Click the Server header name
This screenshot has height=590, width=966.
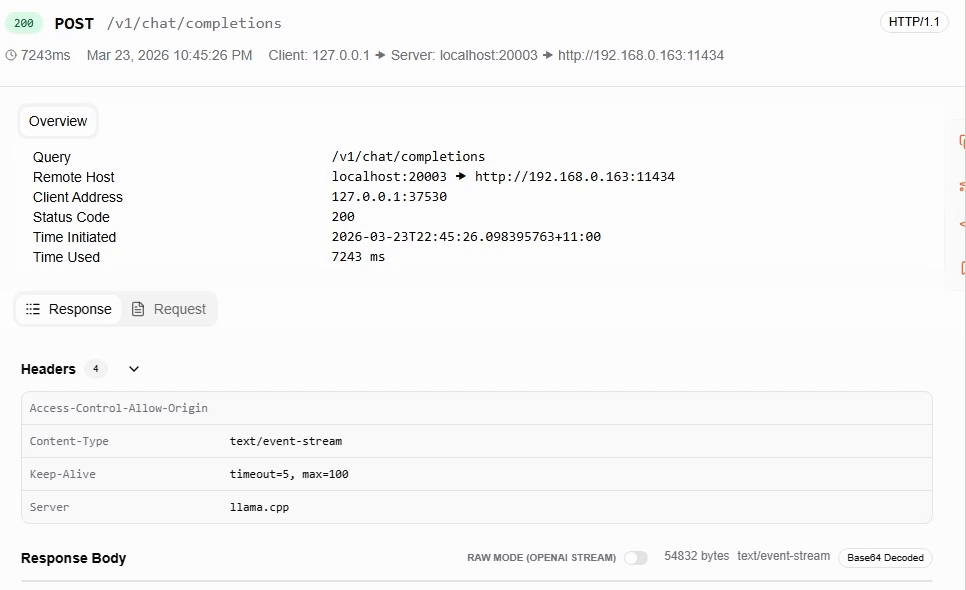[x=49, y=507]
